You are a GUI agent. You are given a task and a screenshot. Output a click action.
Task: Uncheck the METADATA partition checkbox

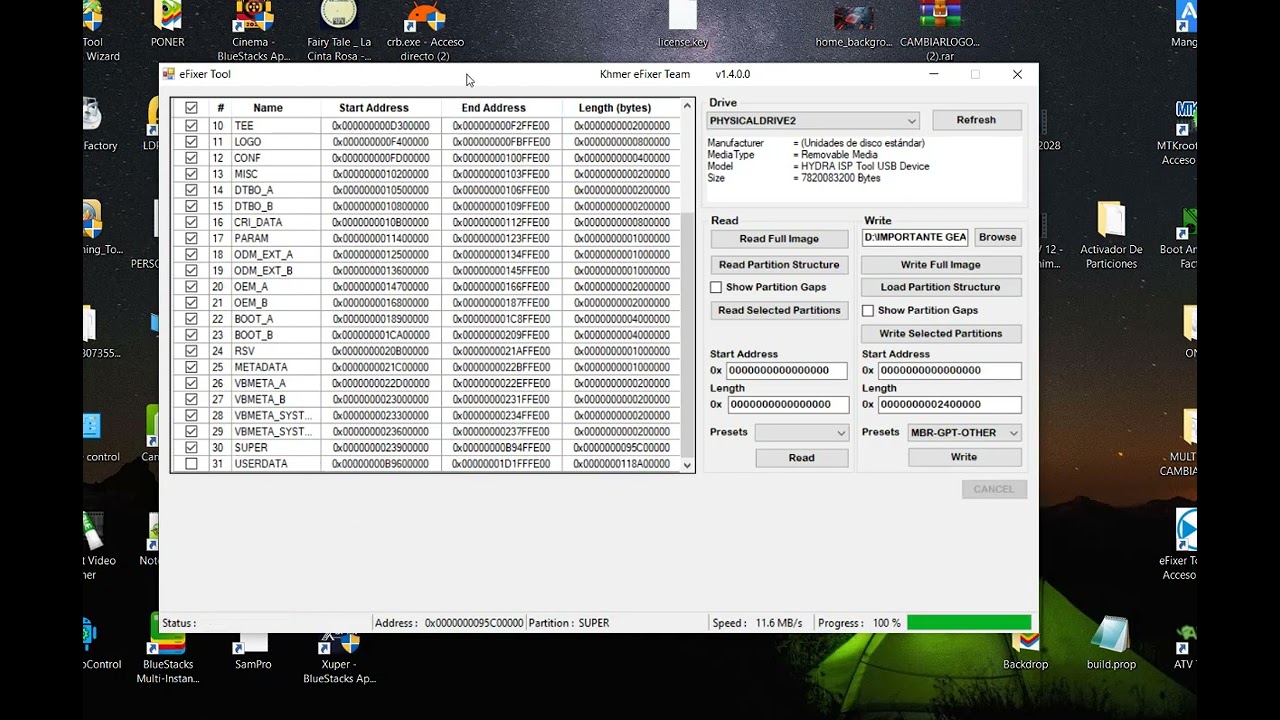click(191, 367)
